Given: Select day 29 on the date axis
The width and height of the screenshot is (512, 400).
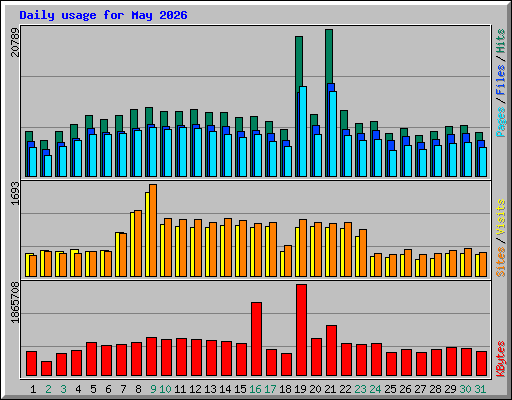Looking at the screenshot, I should point(450,389).
